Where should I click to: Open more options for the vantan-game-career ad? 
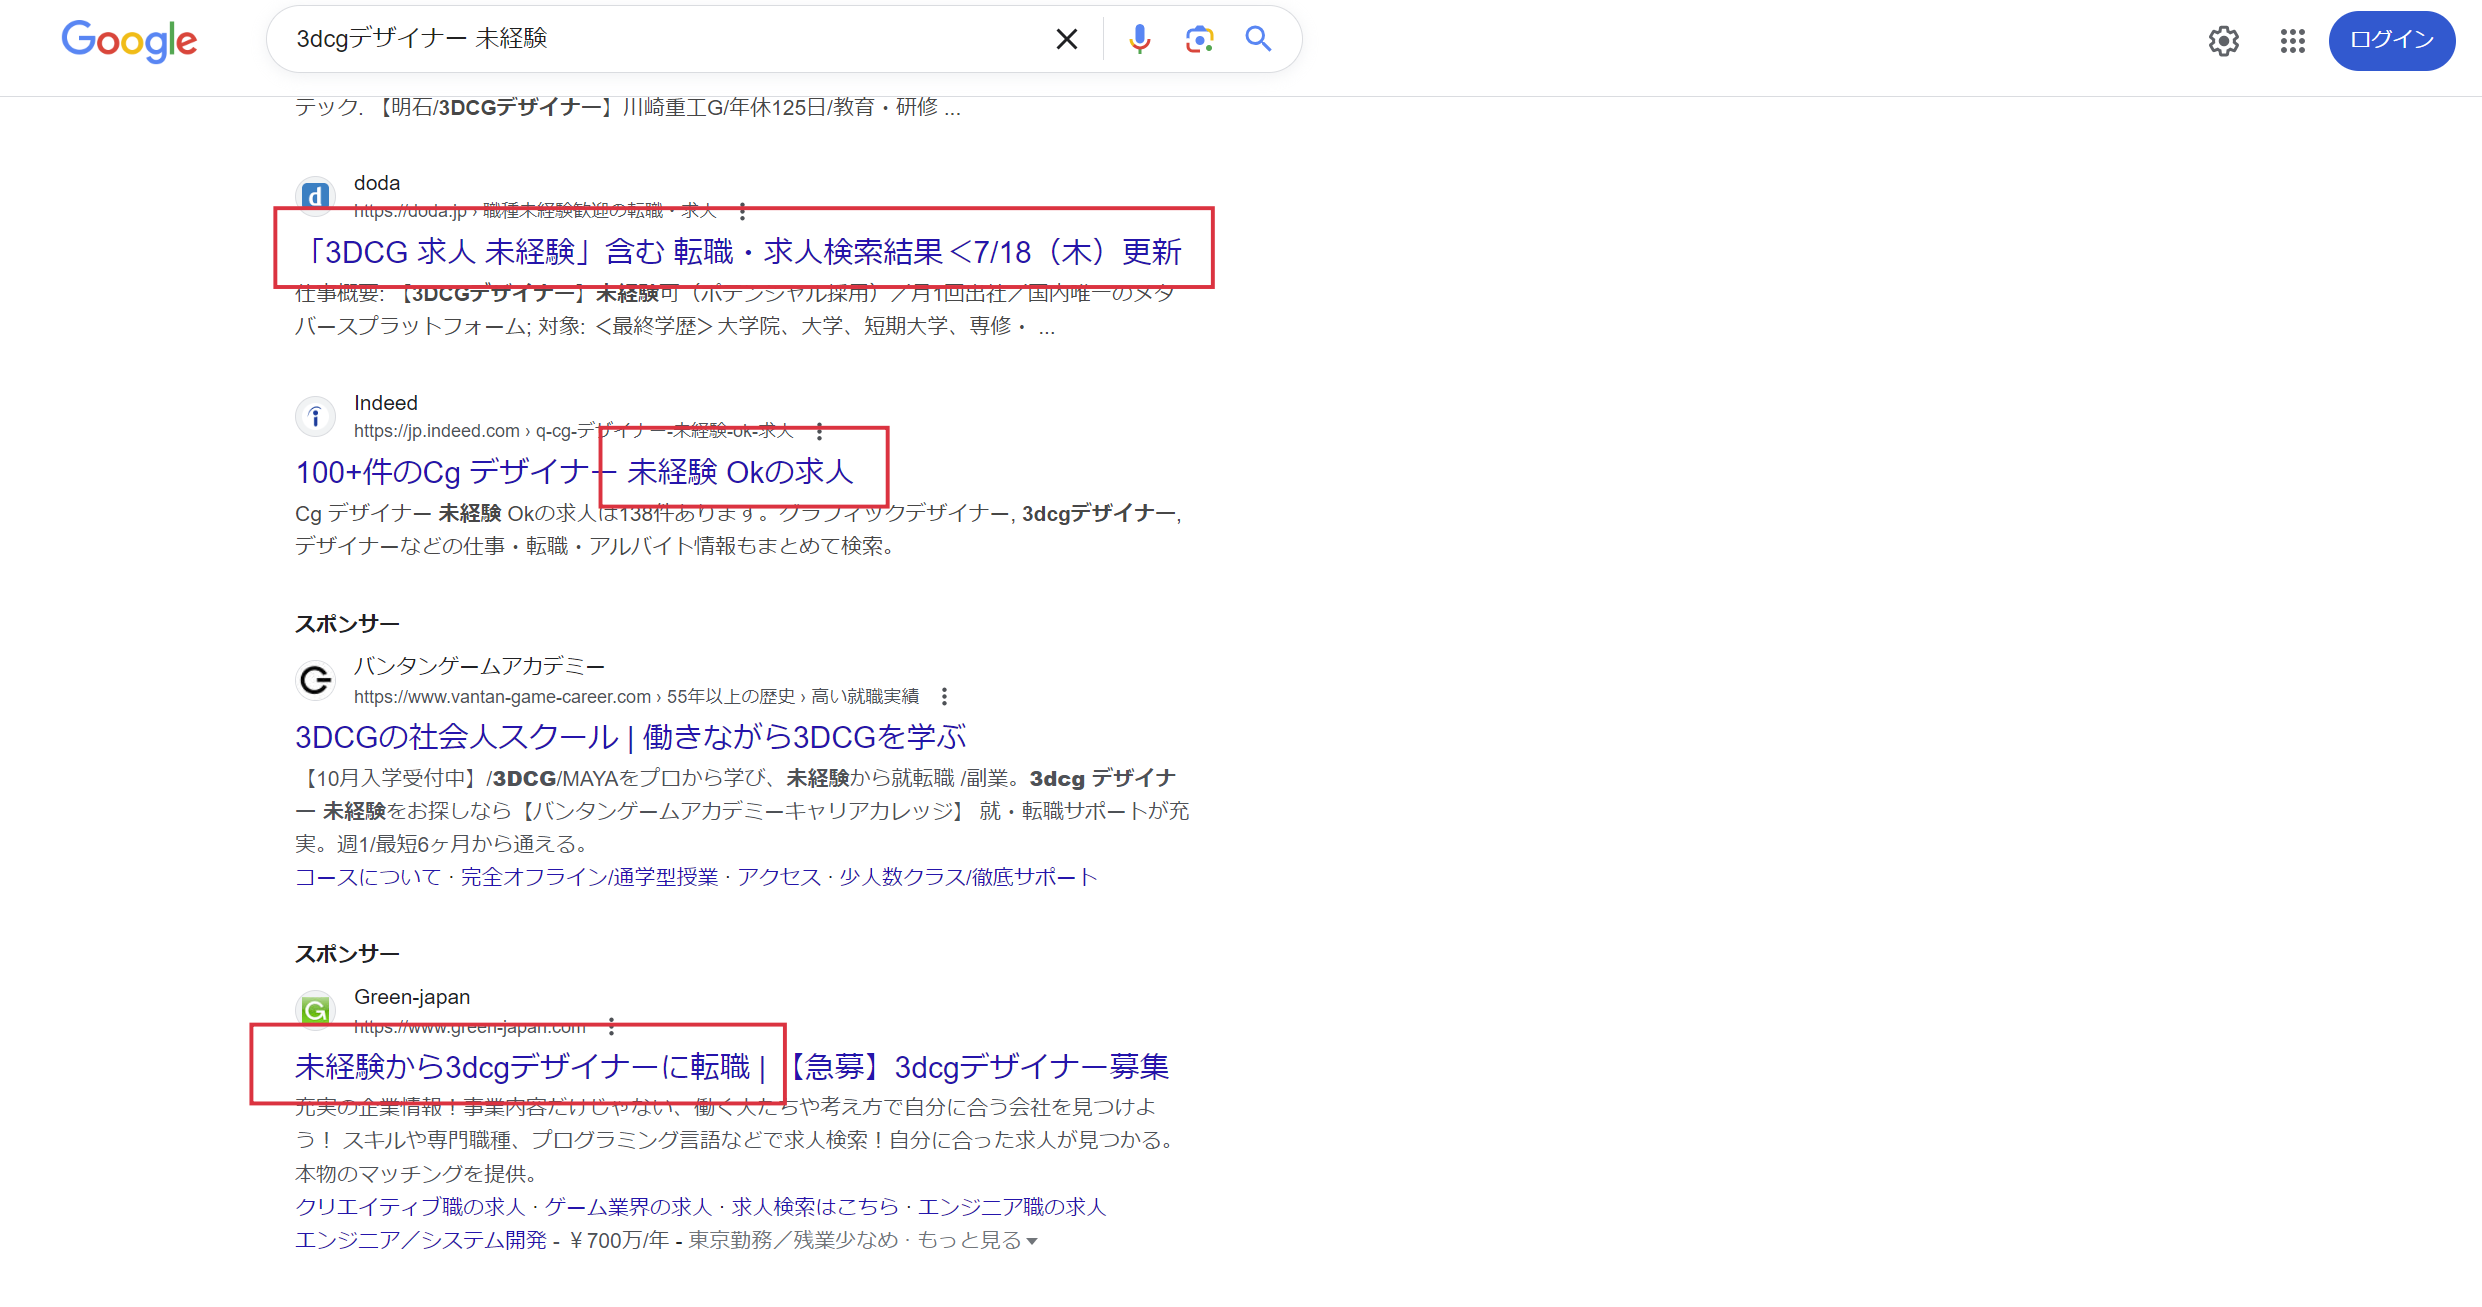[x=944, y=696]
